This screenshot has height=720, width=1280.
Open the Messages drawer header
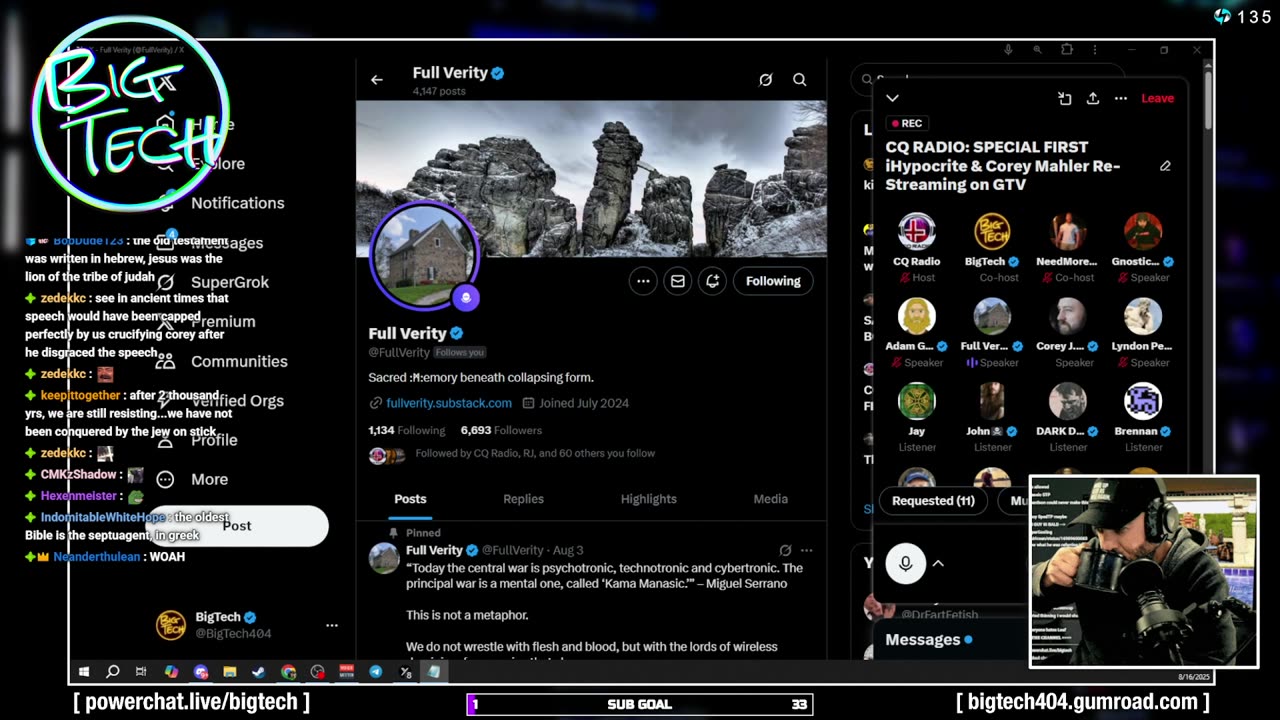point(950,640)
